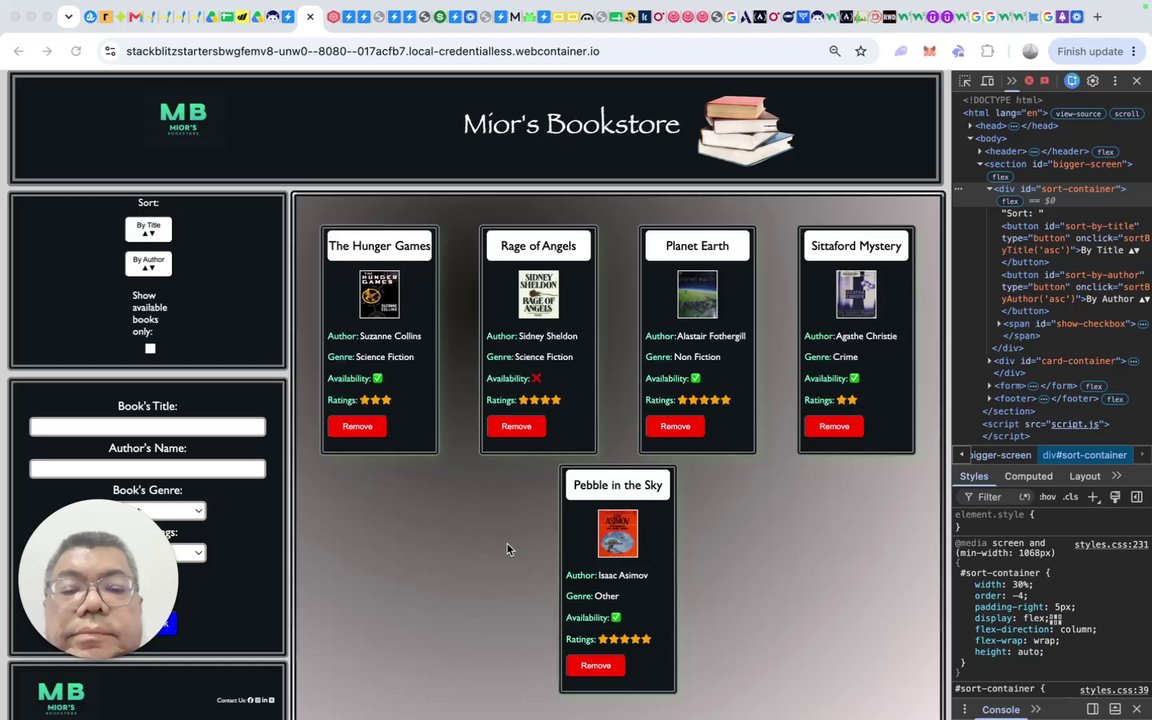Click the Author's Name input field
Image resolution: width=1152 pixels, height=720 pixels.
[148, 469]
